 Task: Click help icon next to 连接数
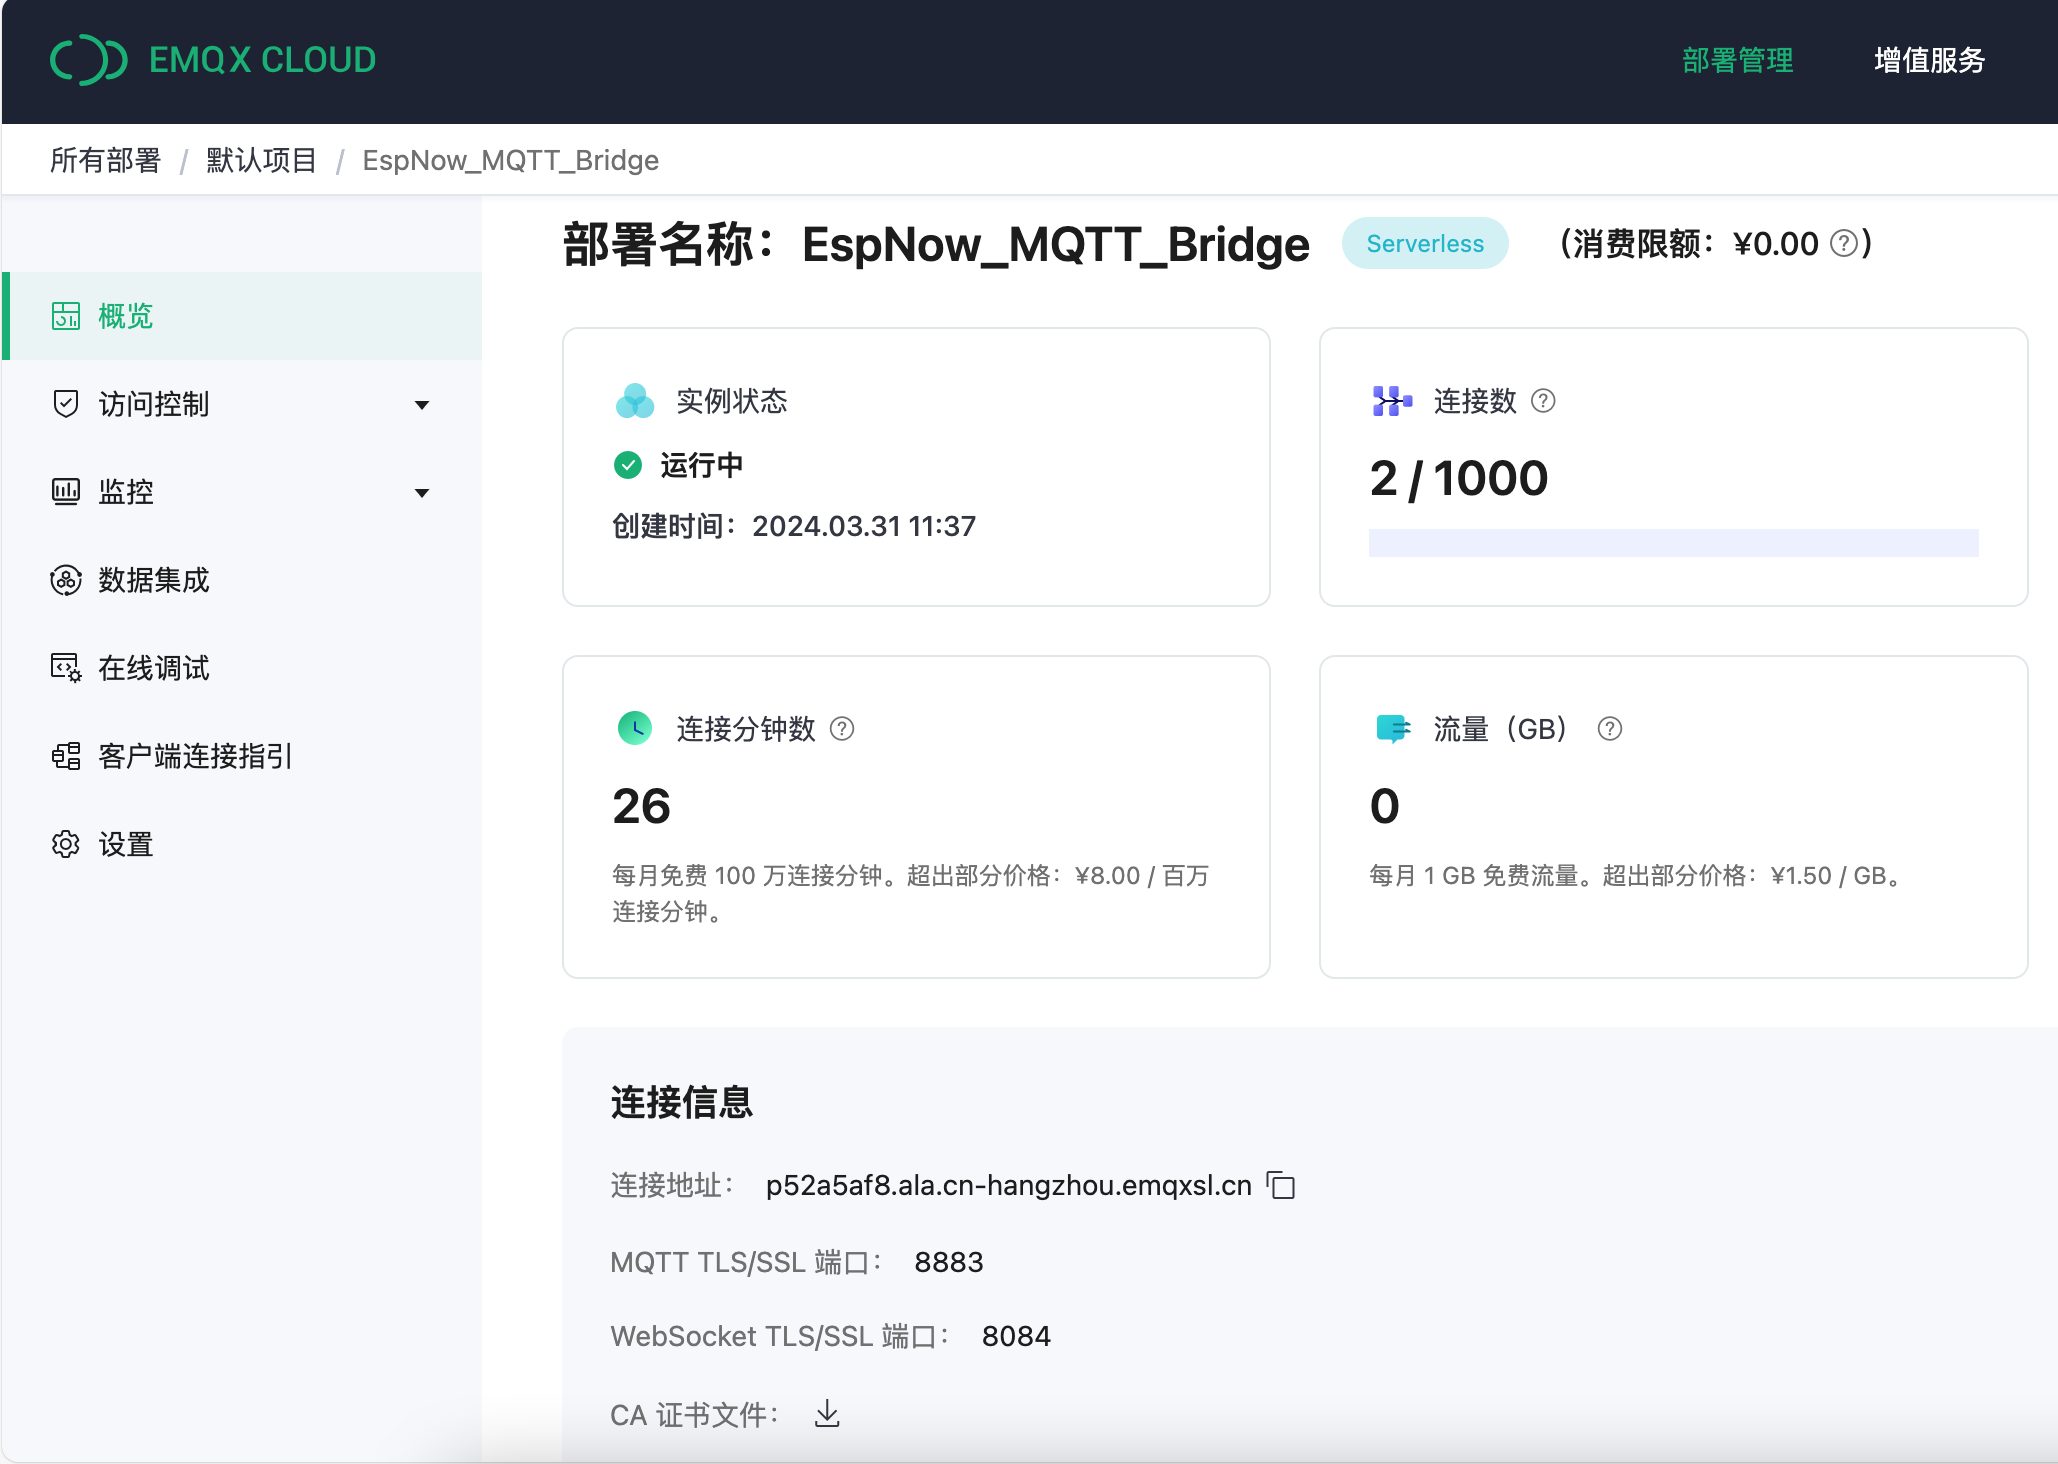pyautogui.click(x=1543, y=401)
